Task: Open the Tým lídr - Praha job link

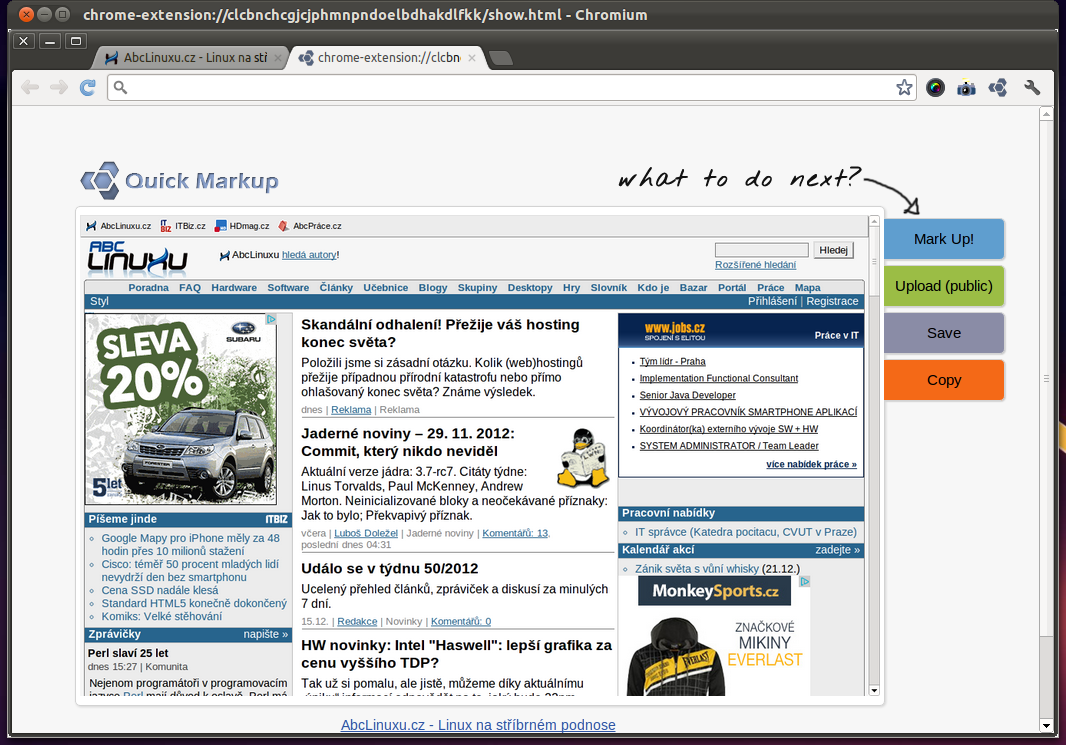Action: [672, 362]
